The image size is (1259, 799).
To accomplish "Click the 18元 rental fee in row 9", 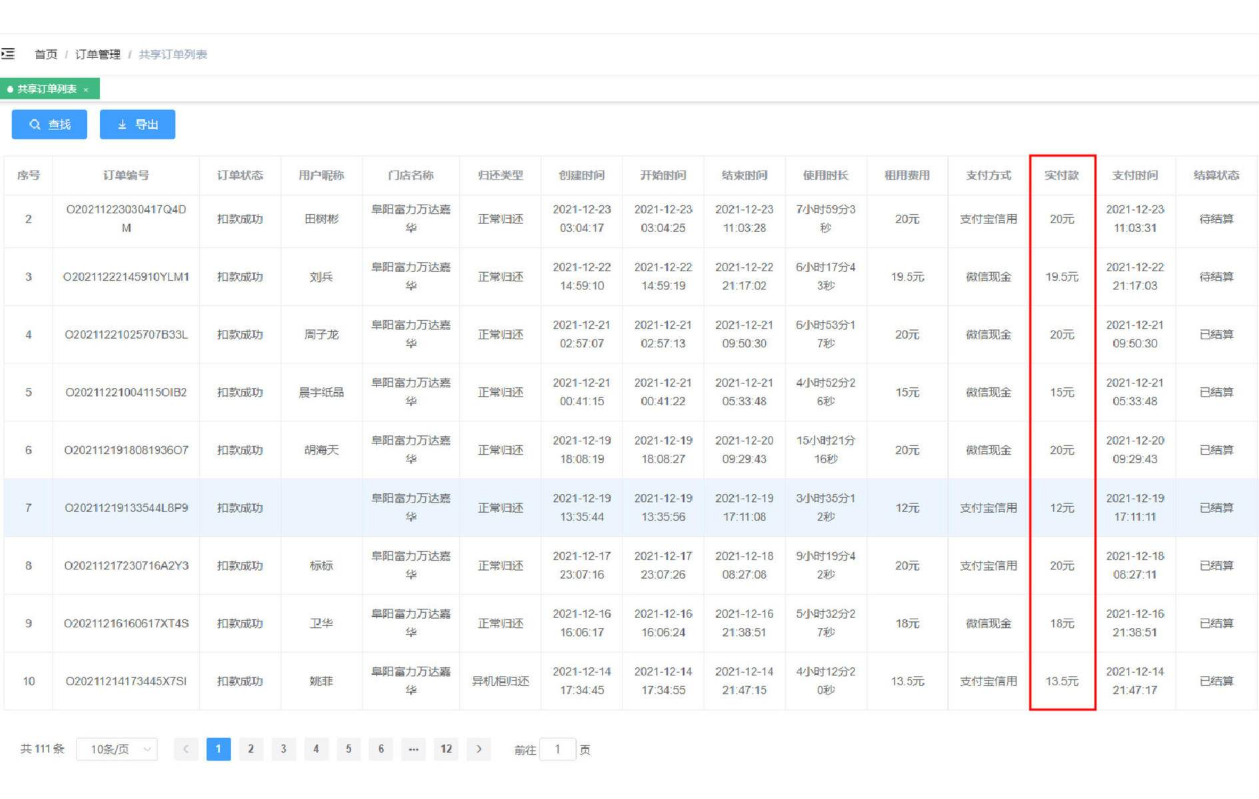I will coord(907,623).
